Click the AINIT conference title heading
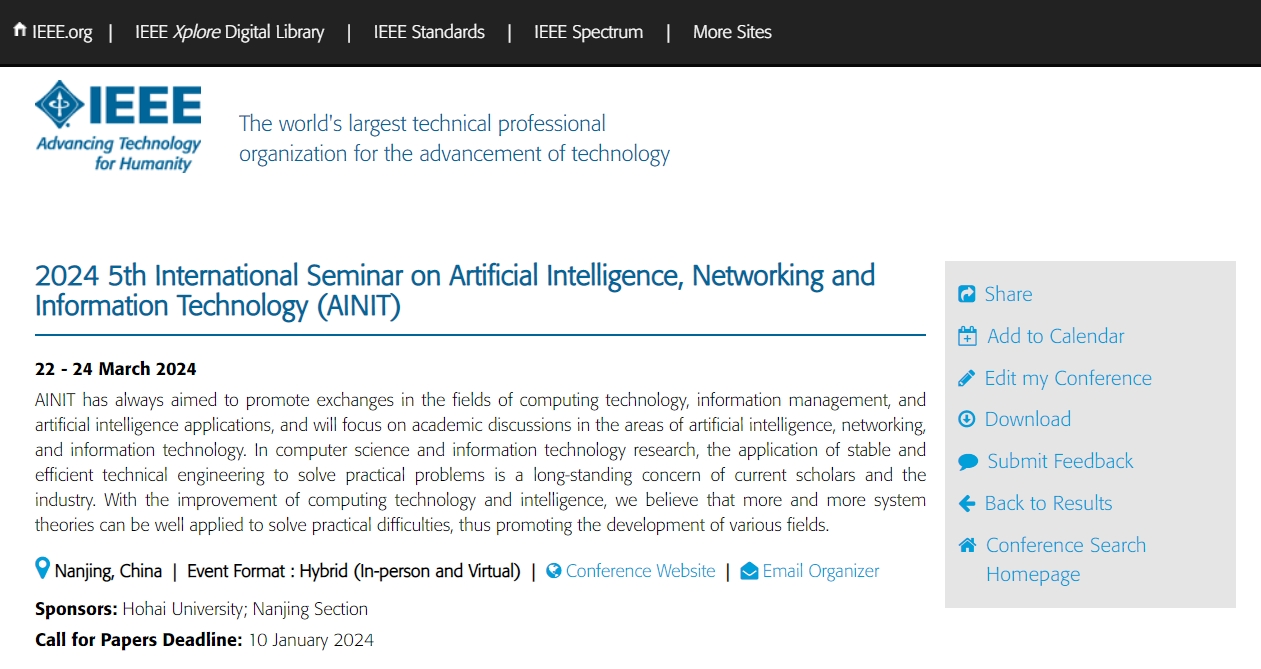 click(x=455, y=290)
